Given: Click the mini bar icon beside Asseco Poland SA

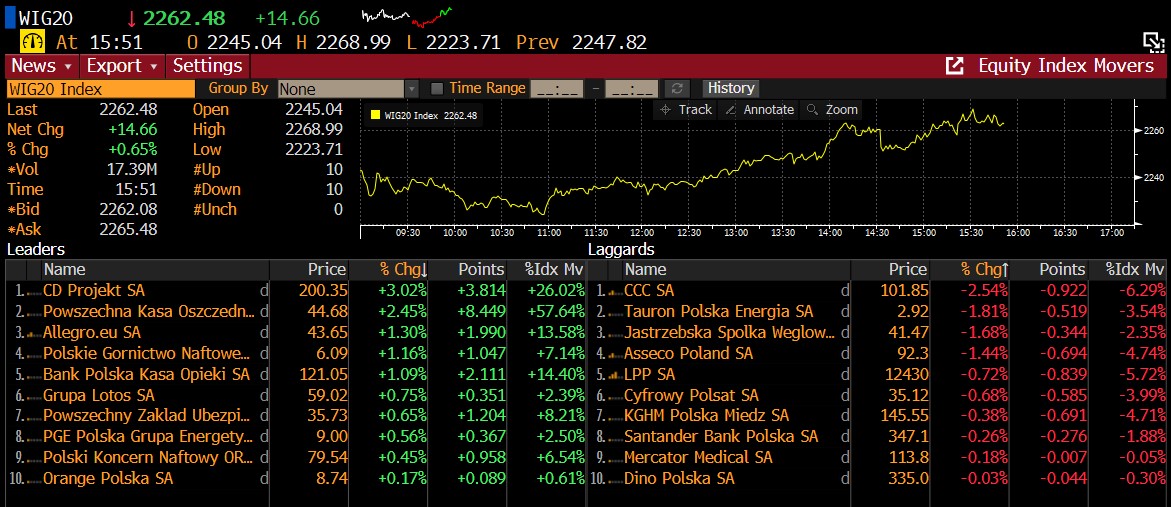Looking at the screenshot, I should coord(615,355).
